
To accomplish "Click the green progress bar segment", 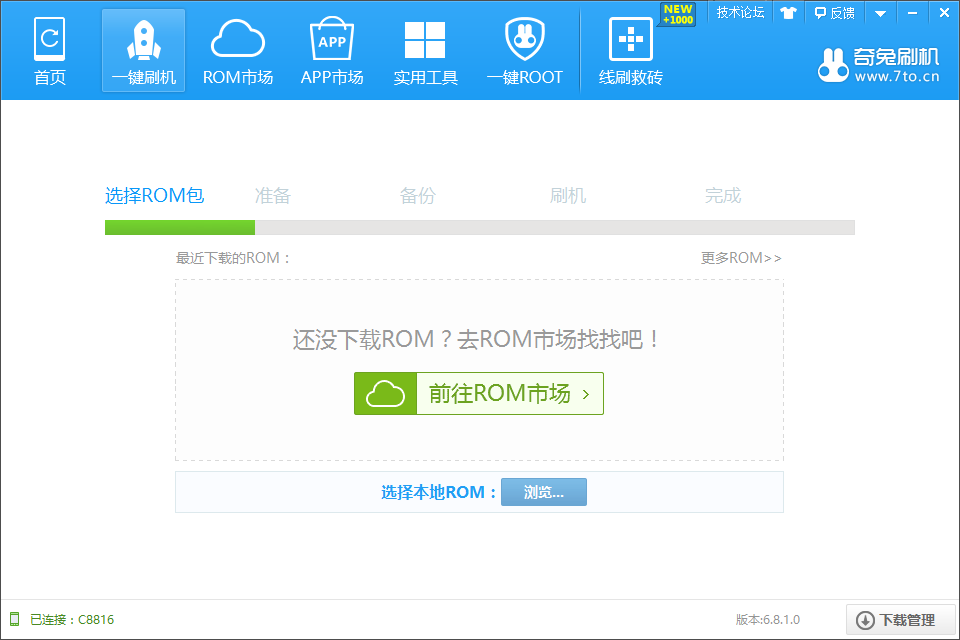I will pos(180,227).
